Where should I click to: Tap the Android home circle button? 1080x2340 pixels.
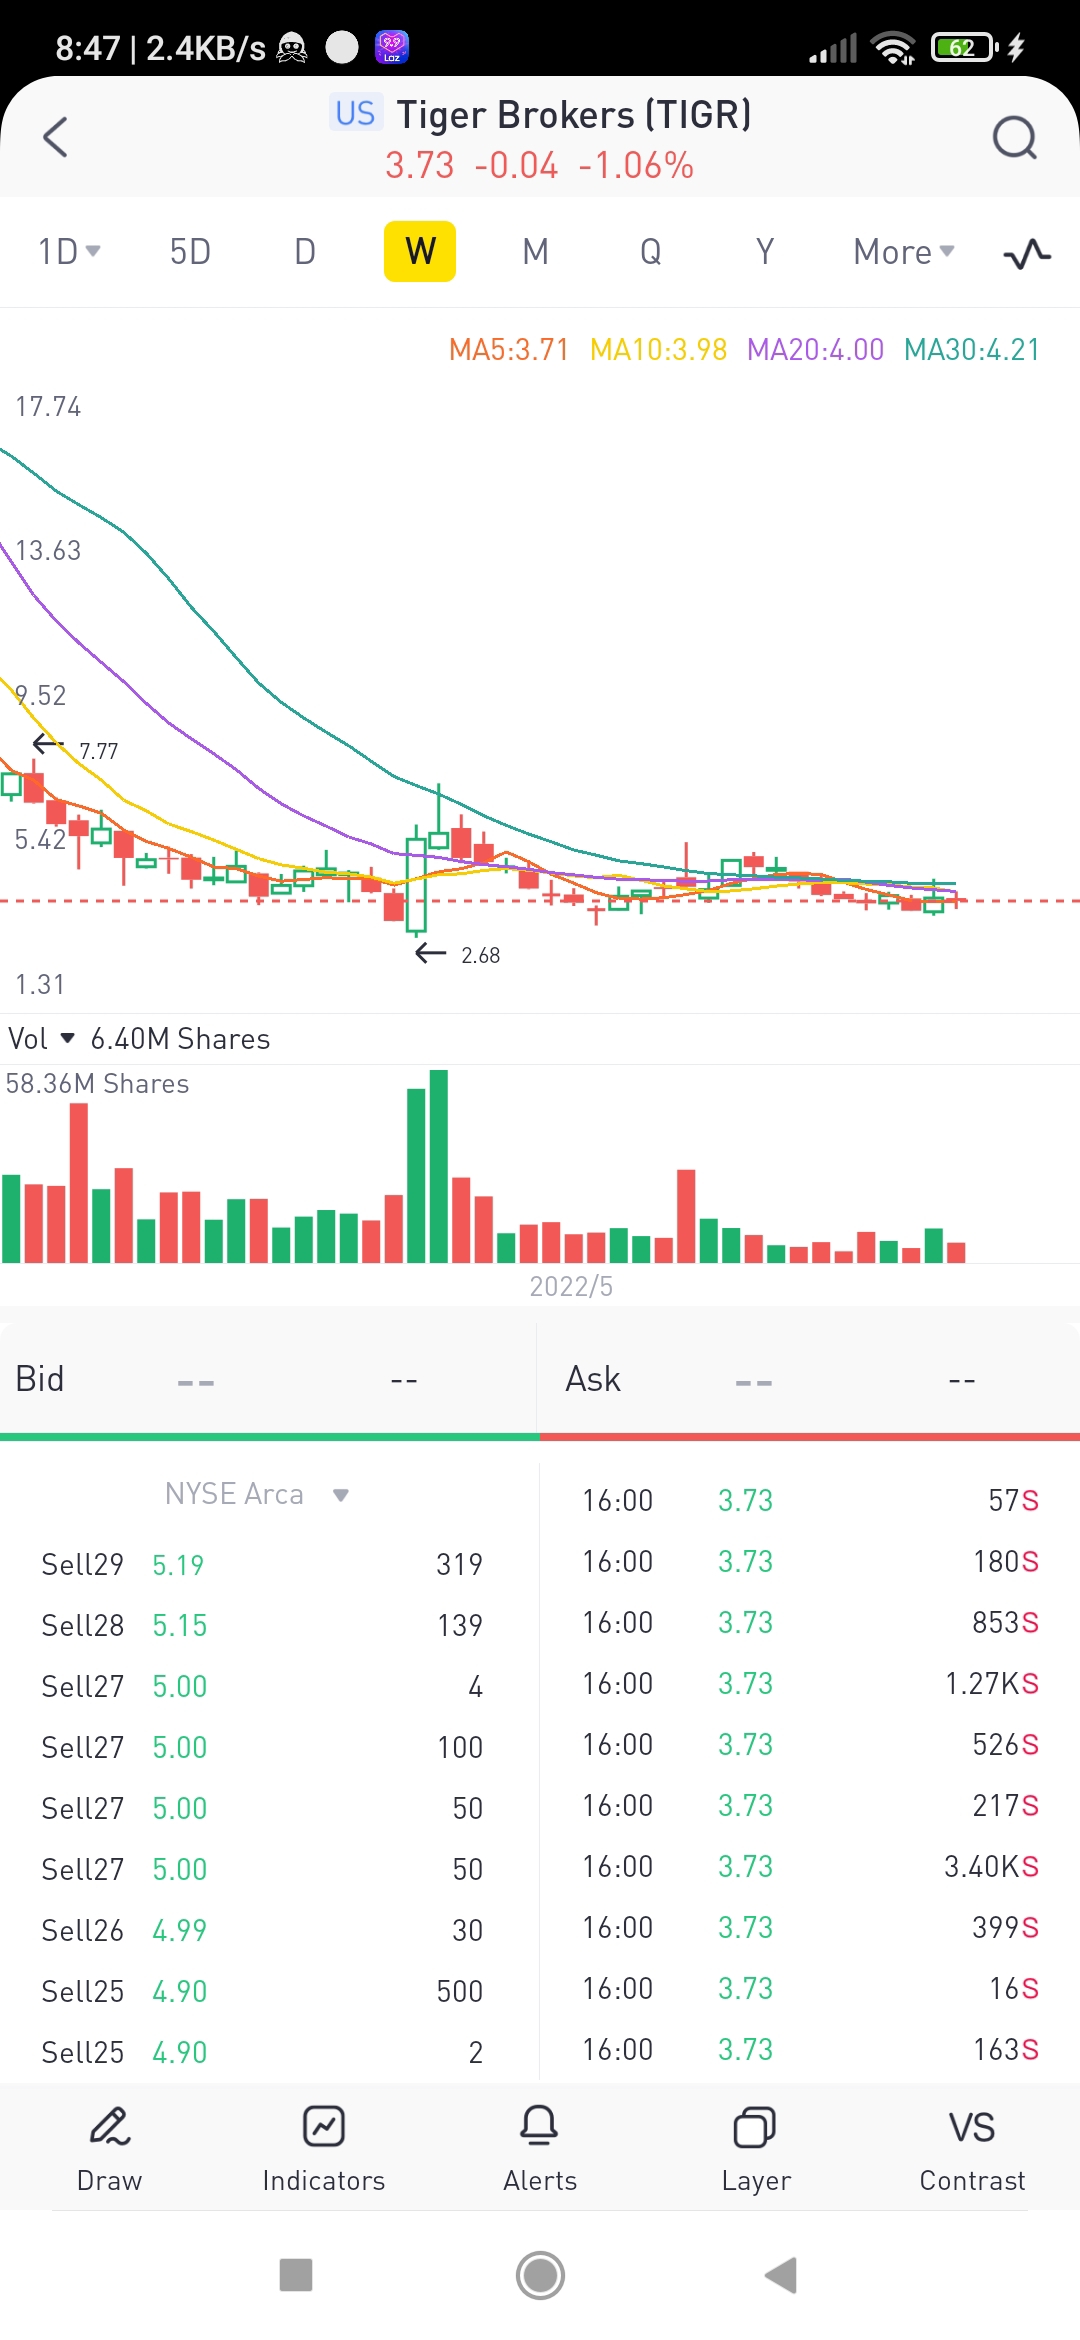(540, 2275)
